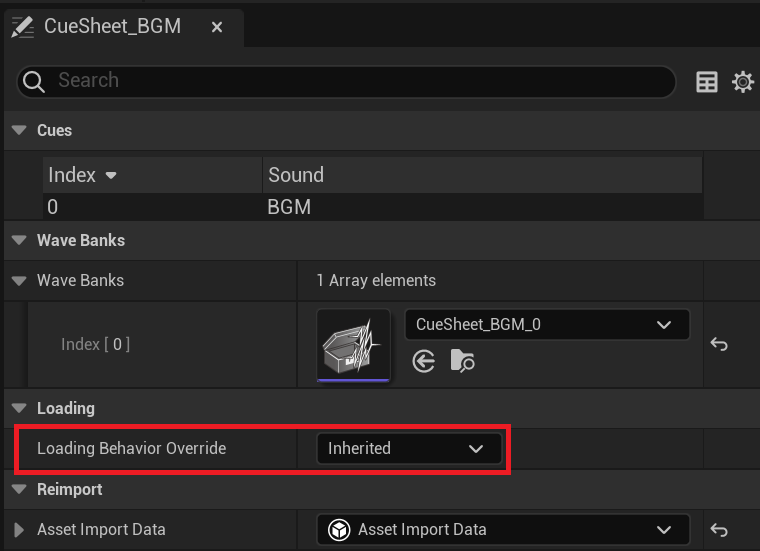This screenshot has height=551, width=760.
Task: Collapse the Wave Banks array property
Action: (x=19, y=281)
